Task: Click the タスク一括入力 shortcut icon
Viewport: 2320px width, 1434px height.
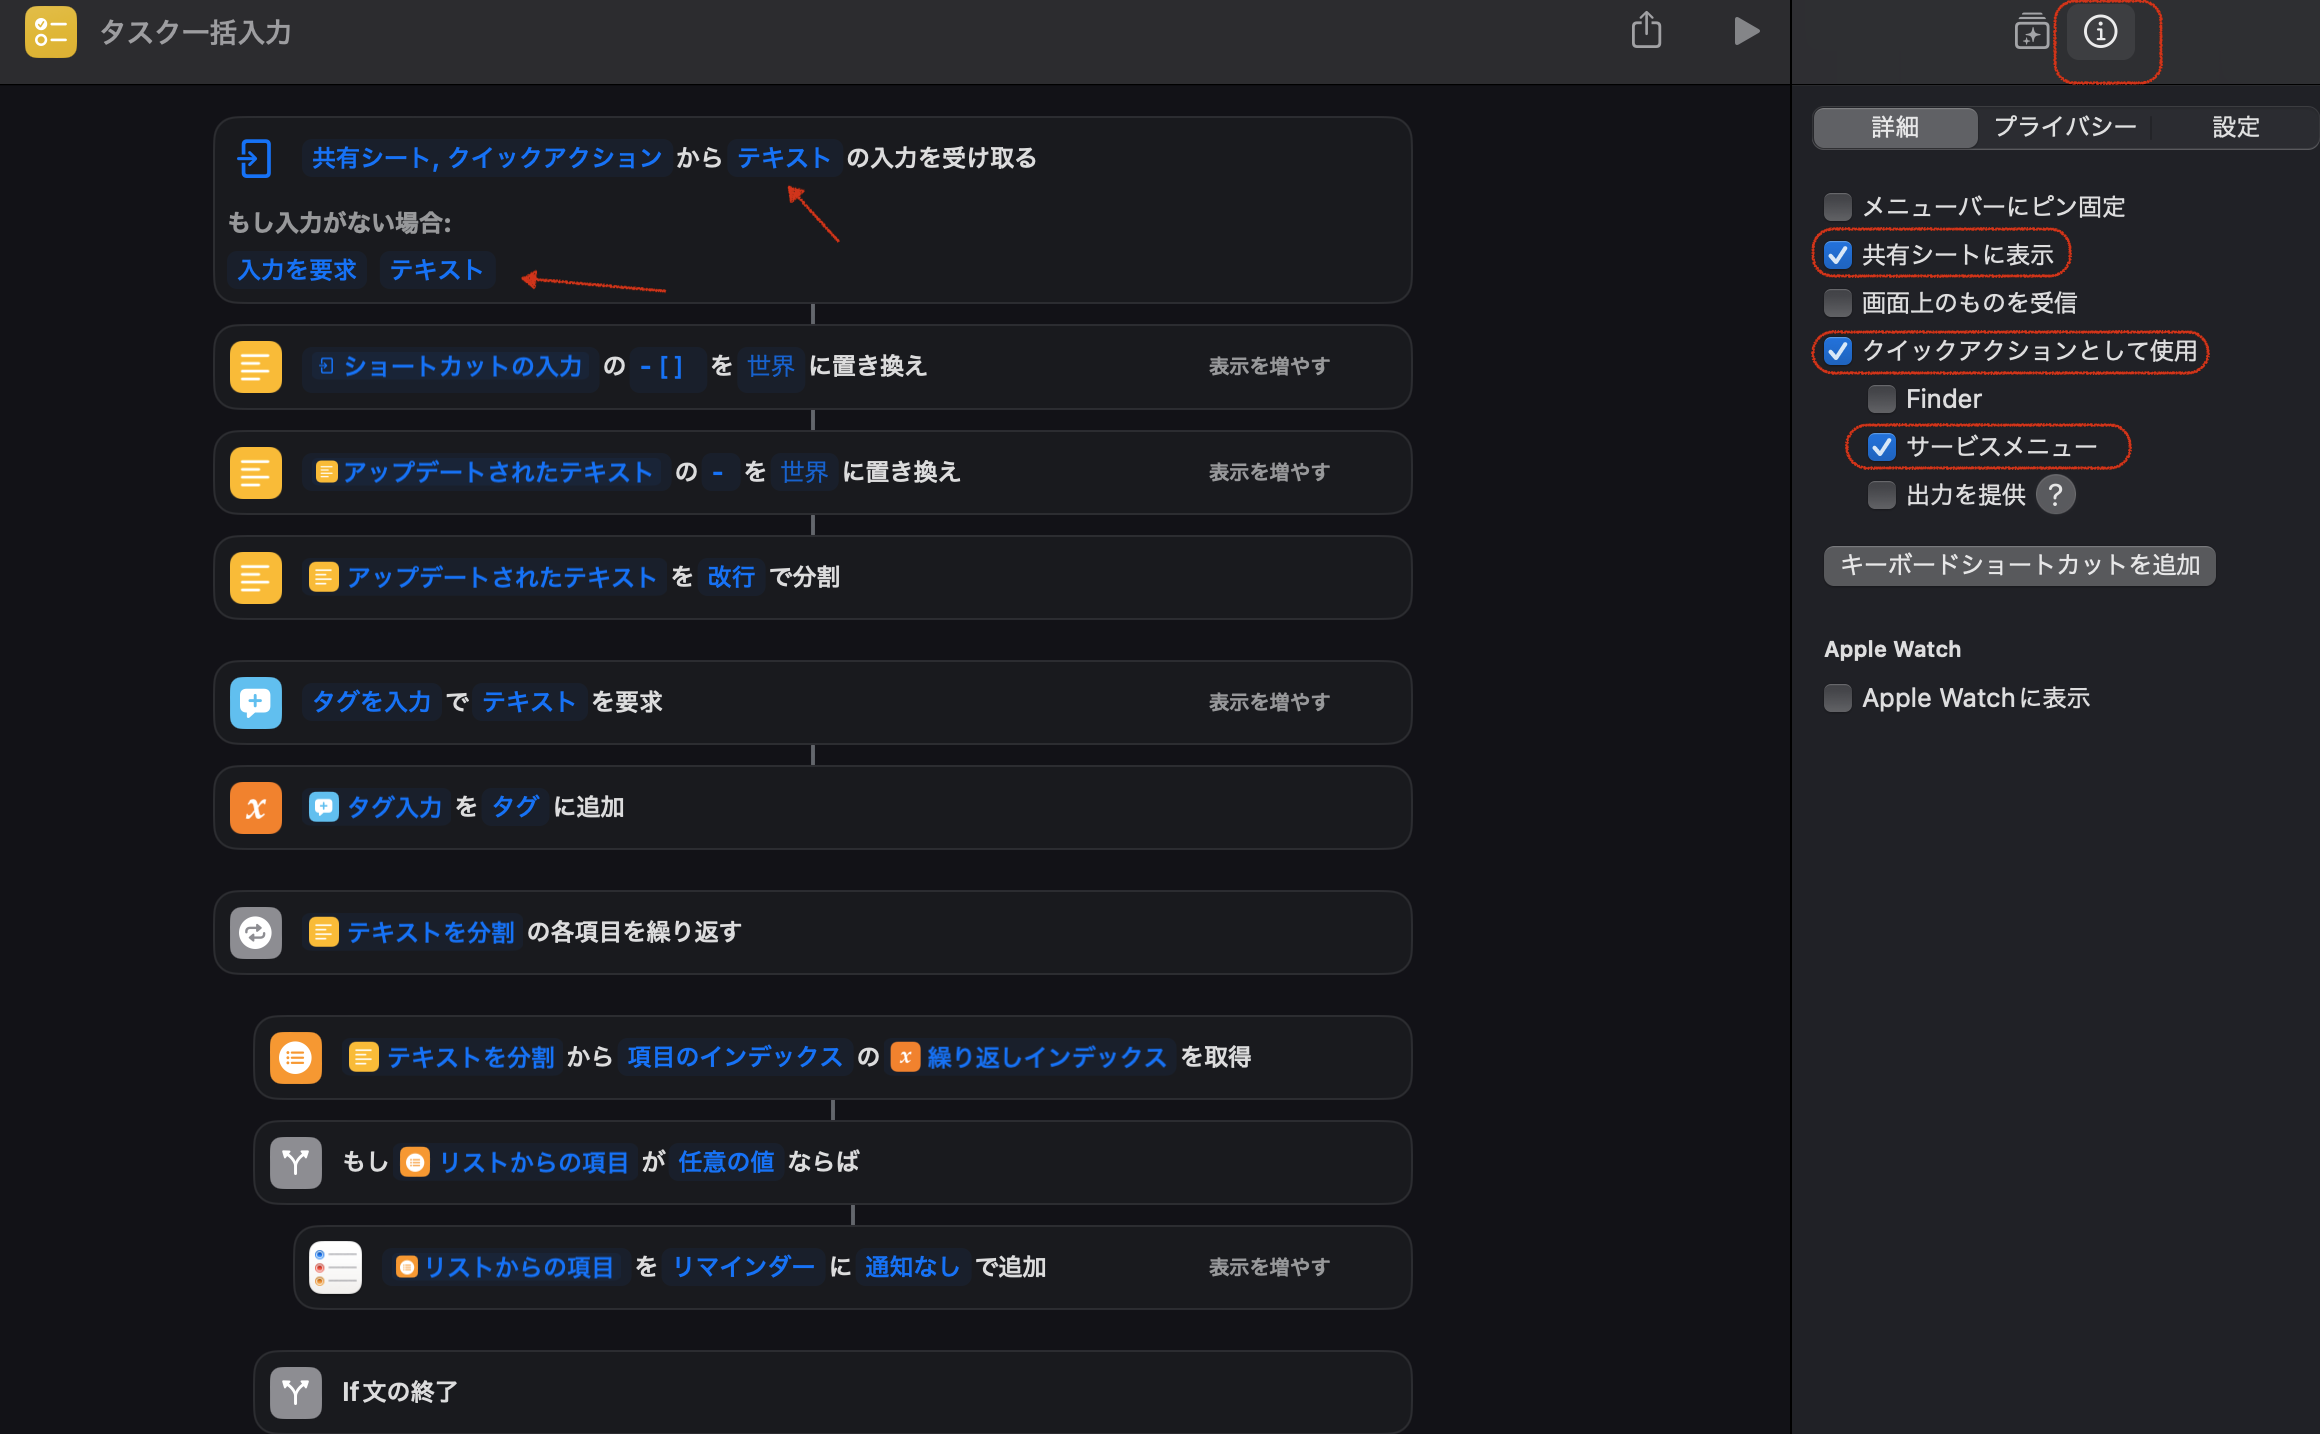Action: click(50, 31)
